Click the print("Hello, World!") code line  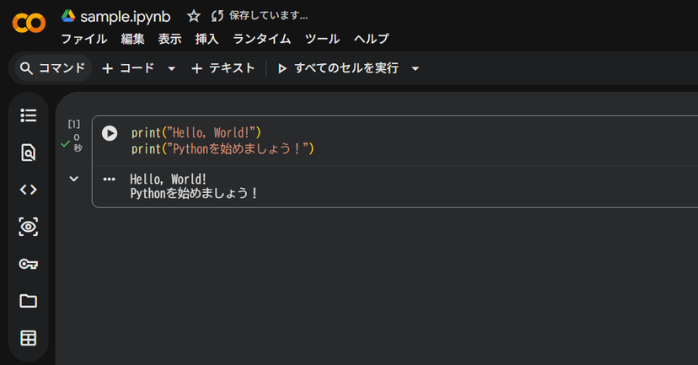coord(196,133)
